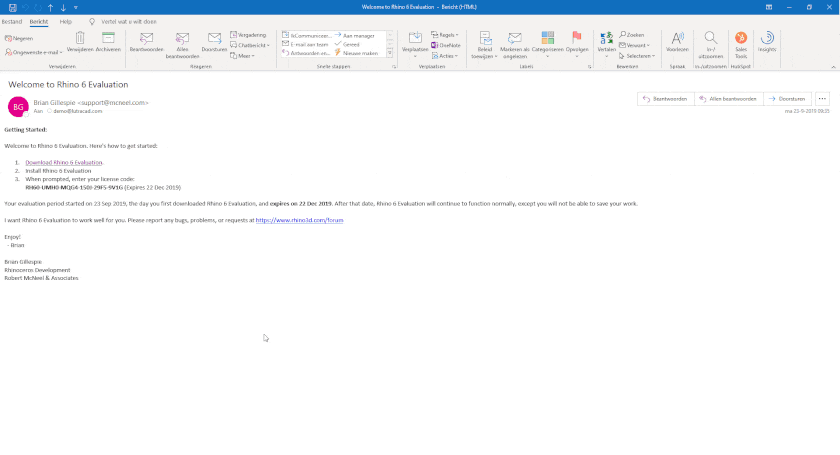The image size is (840, 455).
Task: Open the Download Rhino 6 Evaluation link
Action: [64, 162]
